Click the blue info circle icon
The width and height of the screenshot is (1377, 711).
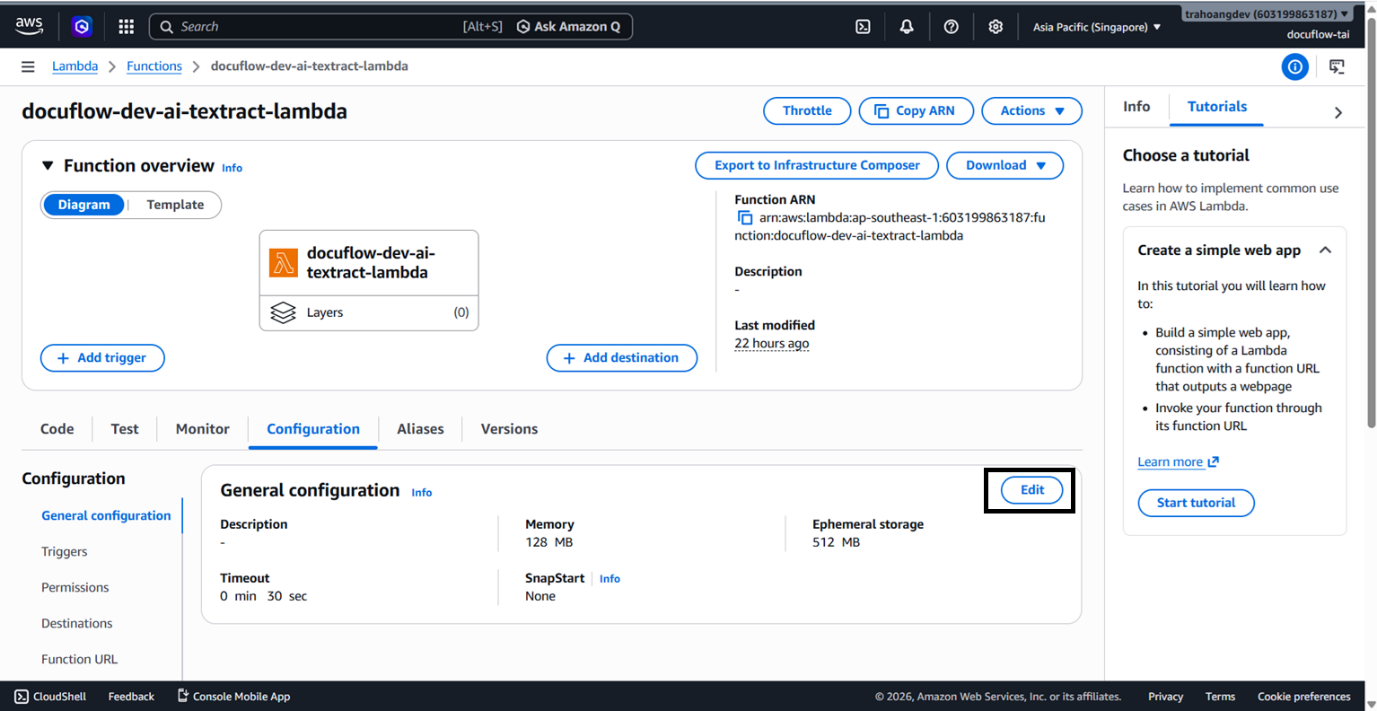click(x=1295, y=67)
